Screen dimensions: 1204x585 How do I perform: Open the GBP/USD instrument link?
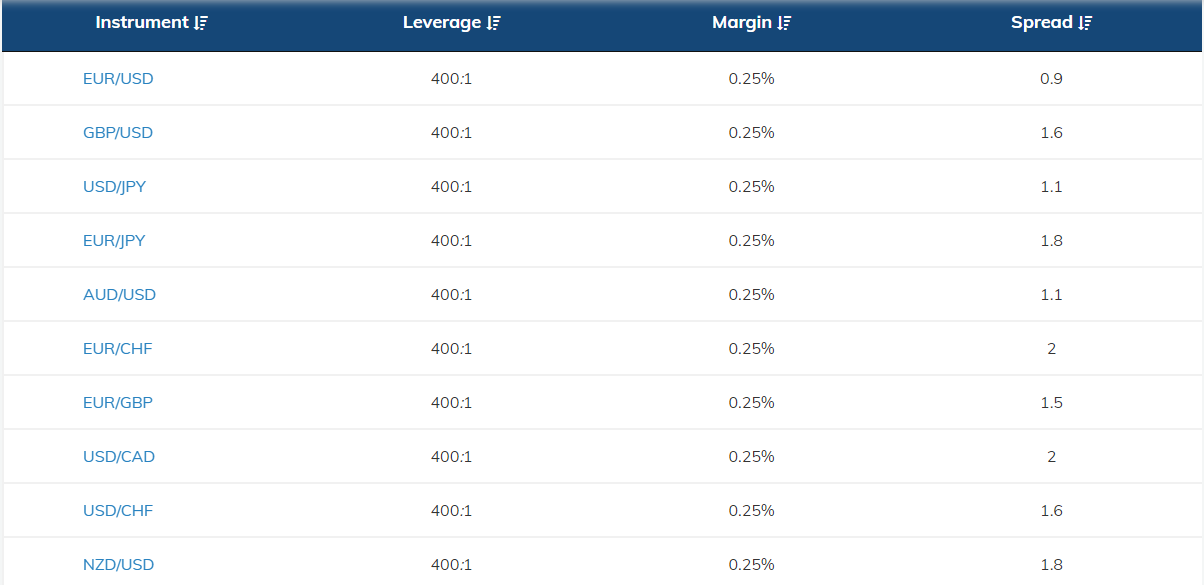point(118,132)
